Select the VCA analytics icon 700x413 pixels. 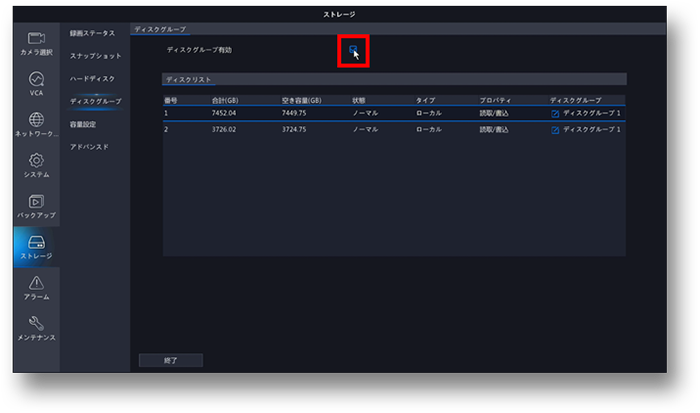(x=36, y=79)
